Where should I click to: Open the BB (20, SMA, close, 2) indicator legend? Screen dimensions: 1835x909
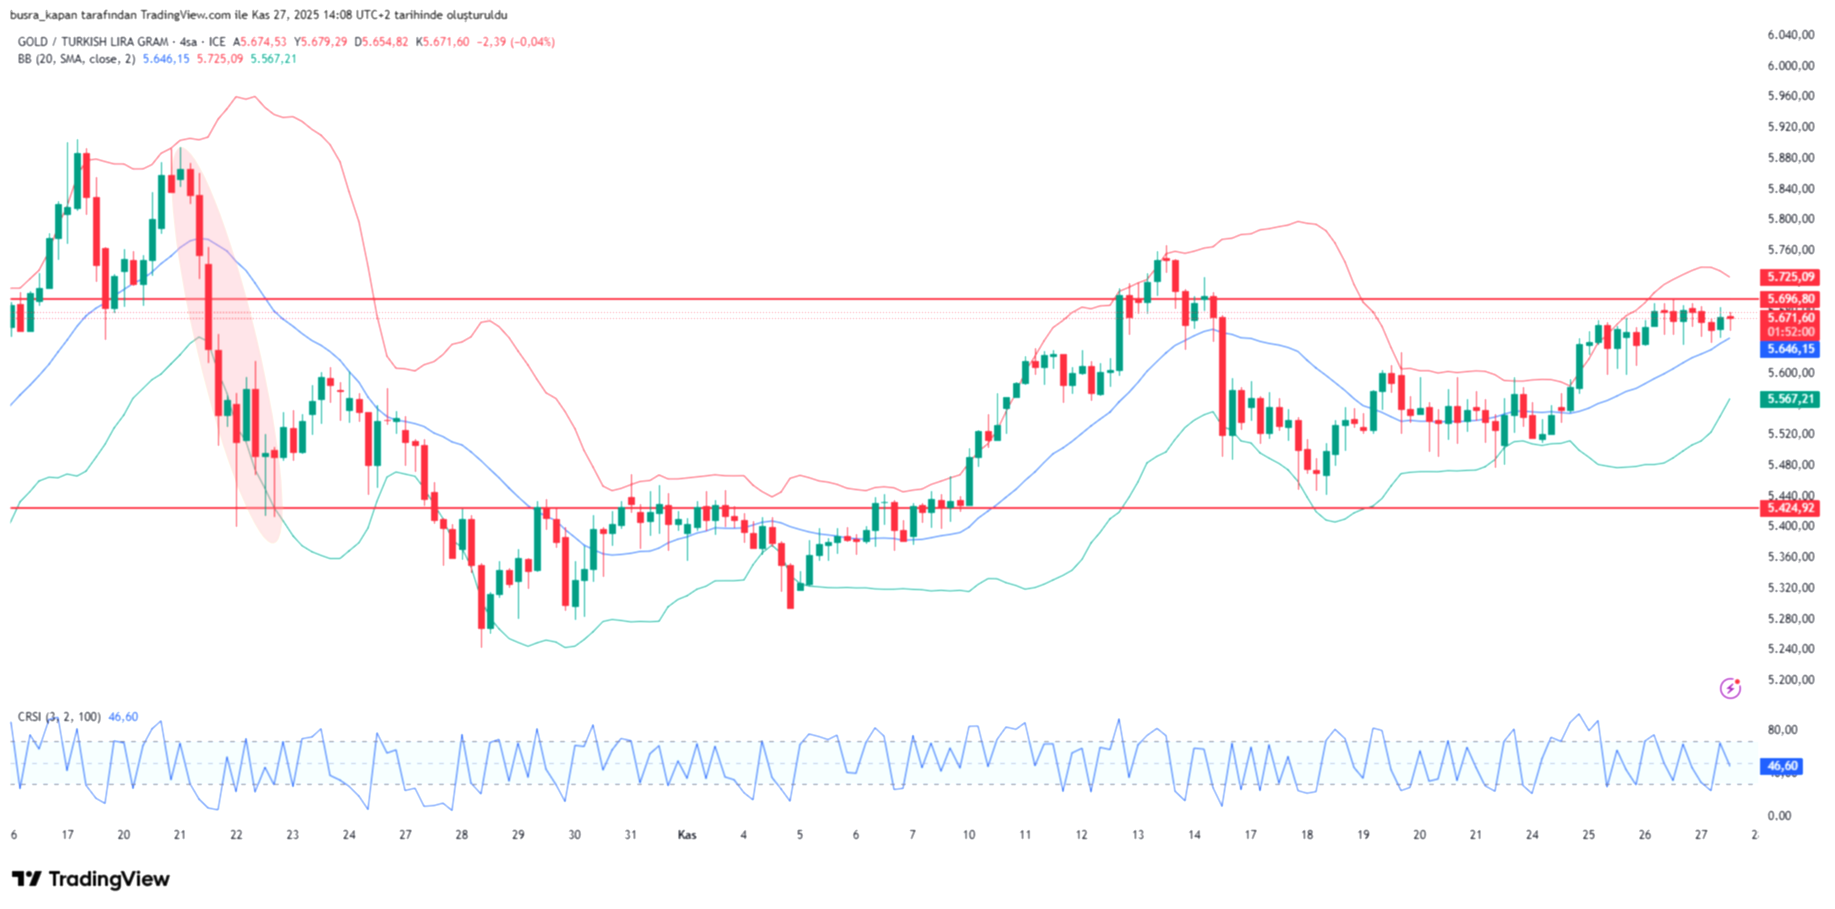click(76, 59)
